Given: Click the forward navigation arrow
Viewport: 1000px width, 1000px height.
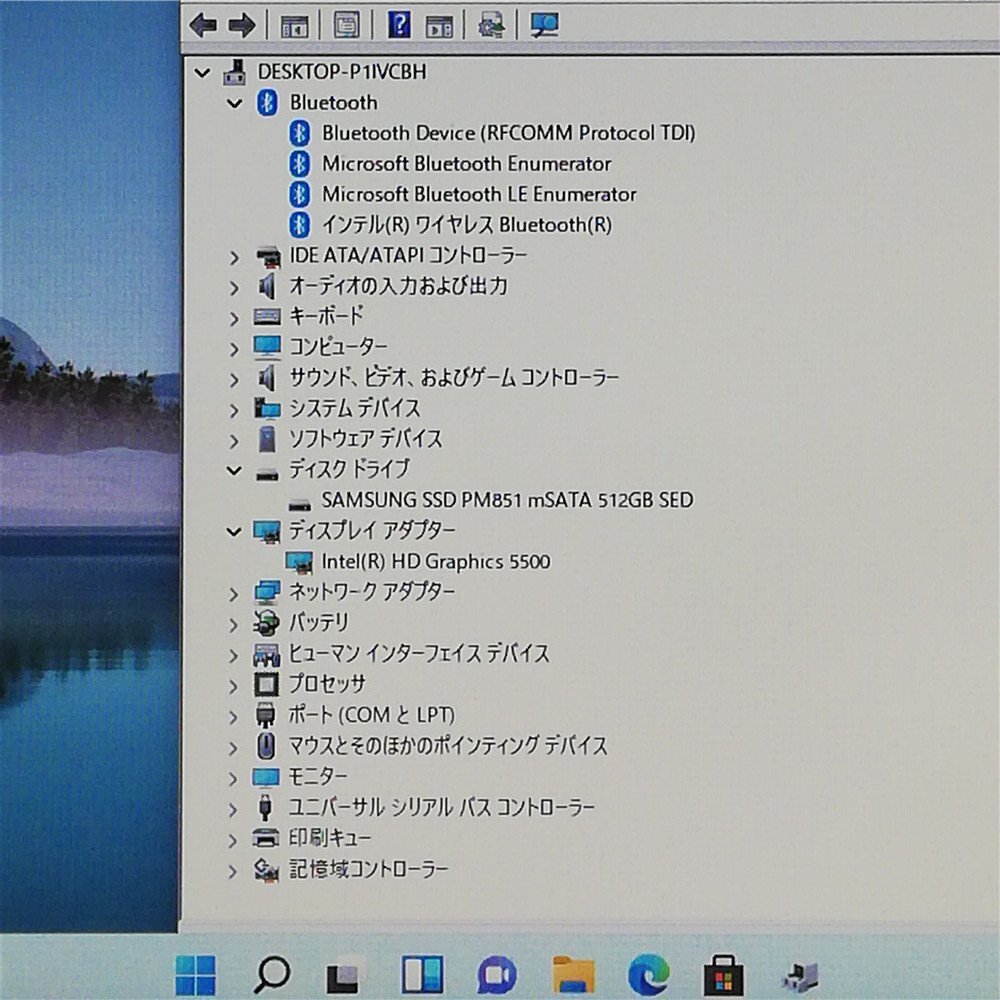Looking at the screenshot, I should click(242, 25).
